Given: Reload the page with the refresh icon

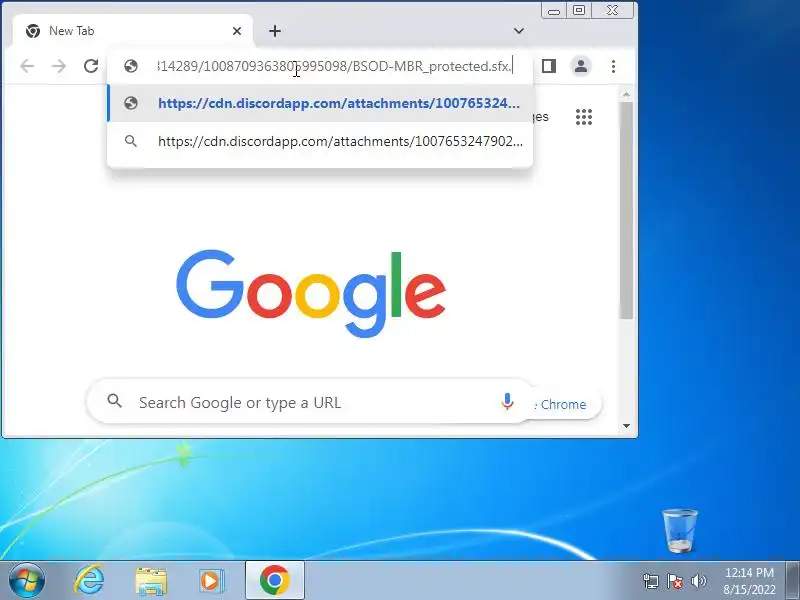Looking at the screenshot, I should [x=91, y=66].
